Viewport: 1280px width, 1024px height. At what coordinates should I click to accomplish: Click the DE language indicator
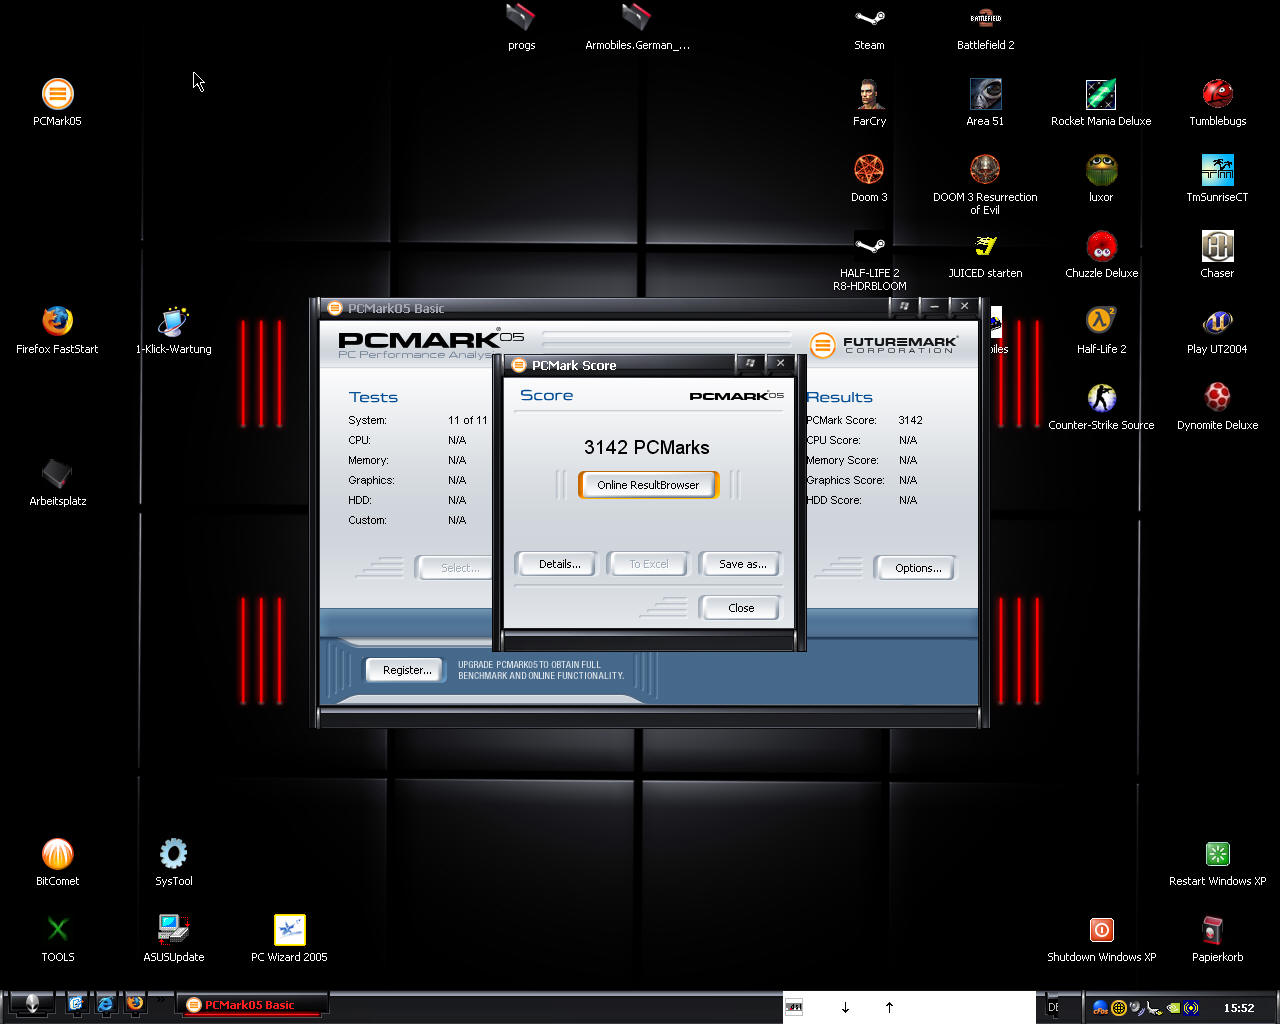(1053, 1007)
